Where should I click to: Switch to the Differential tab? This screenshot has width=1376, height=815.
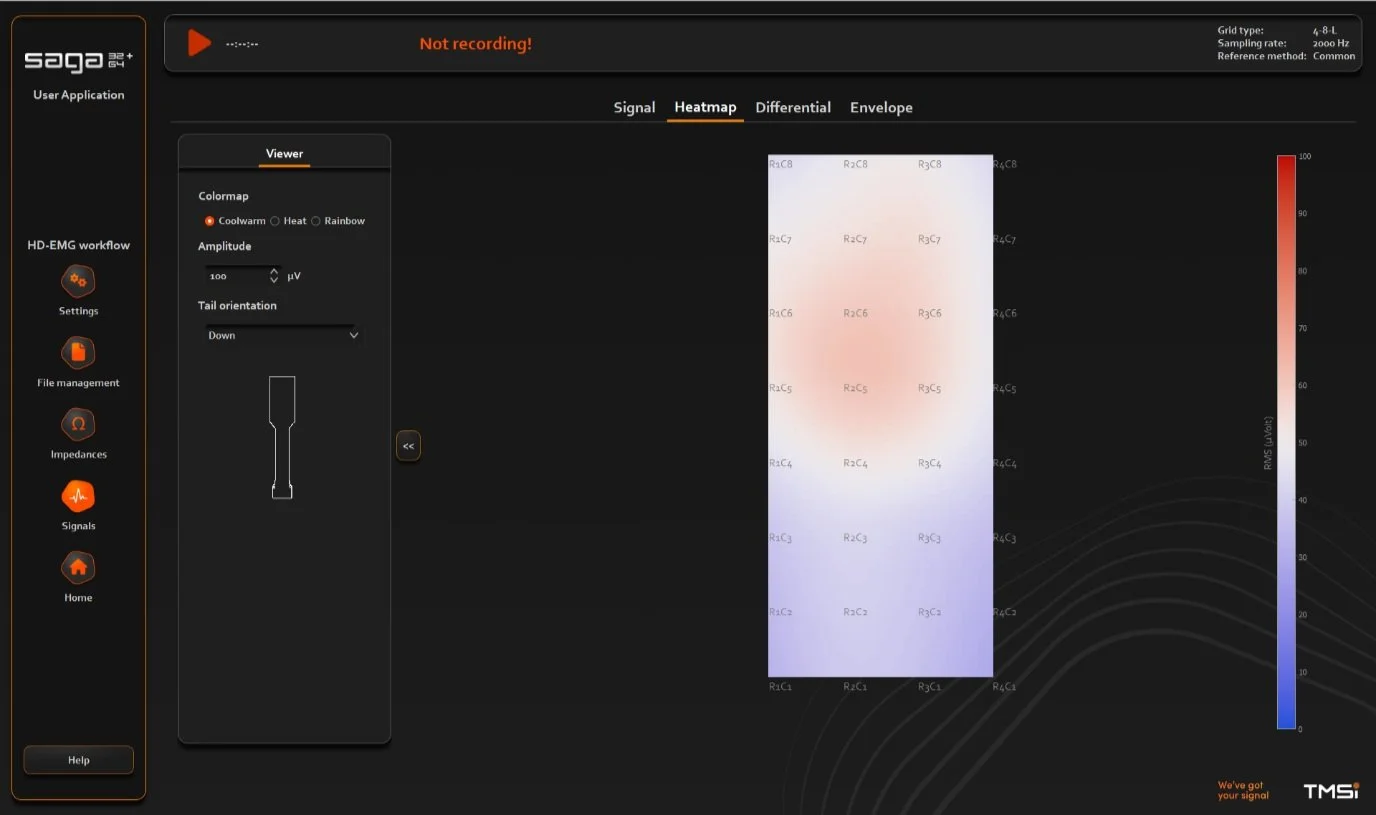pos(793,107)
